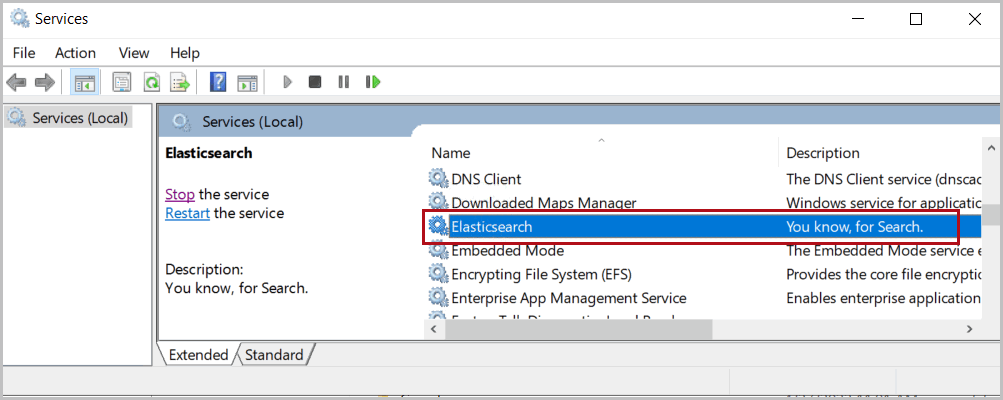The image size is (1003, 400).
Task: Open Properties toolbar icon
Action: coord(122,82)
